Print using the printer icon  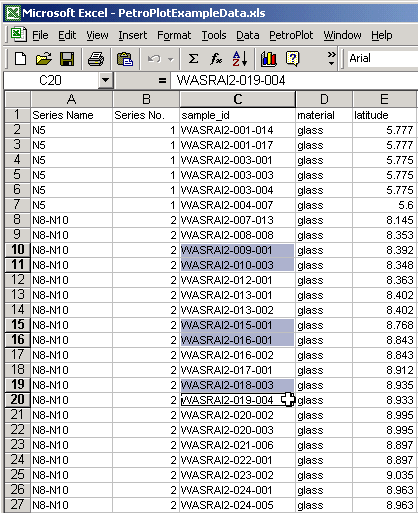point(96,59)
